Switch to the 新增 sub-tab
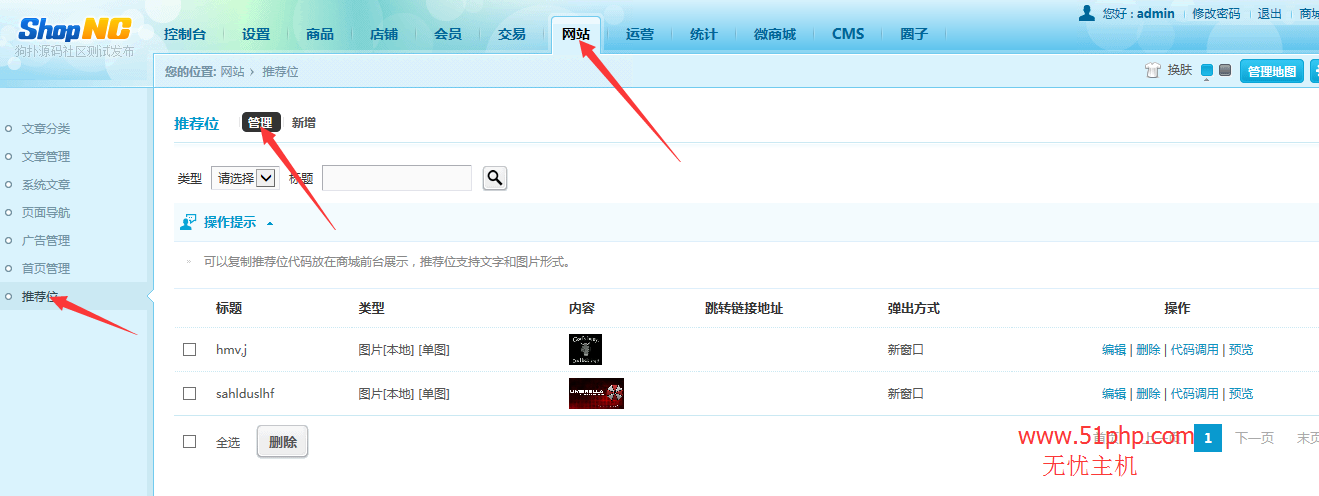This screenshot has height=496, width=1319. point(304,123)
